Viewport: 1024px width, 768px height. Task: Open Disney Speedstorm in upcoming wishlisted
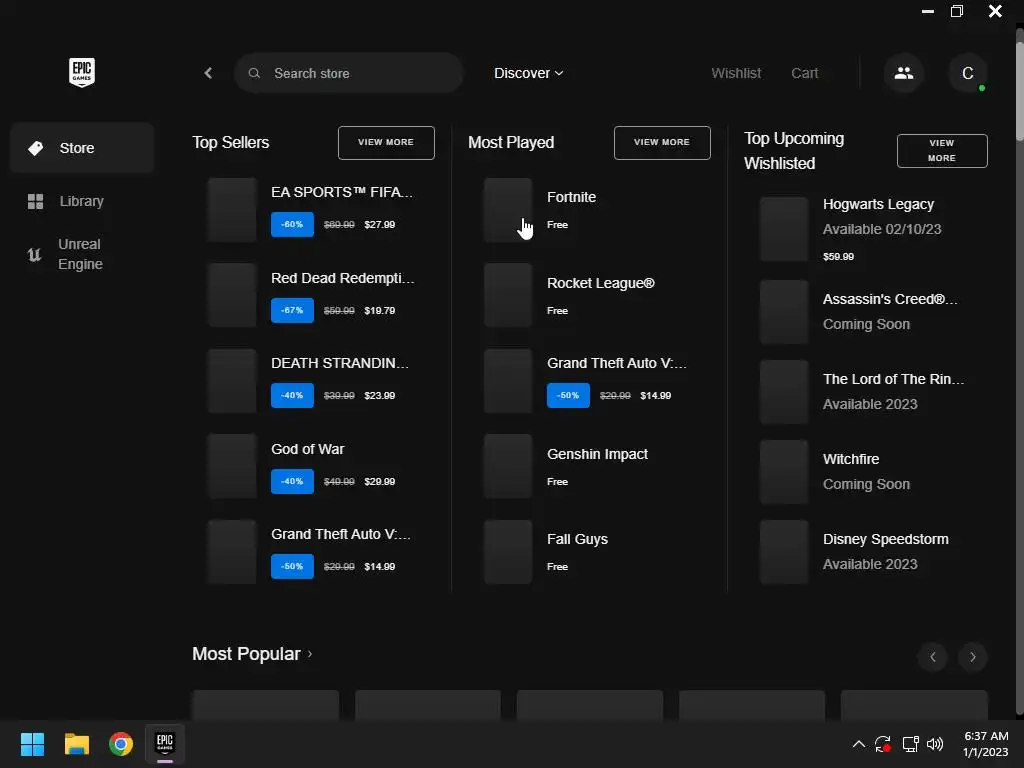[885, 539]
